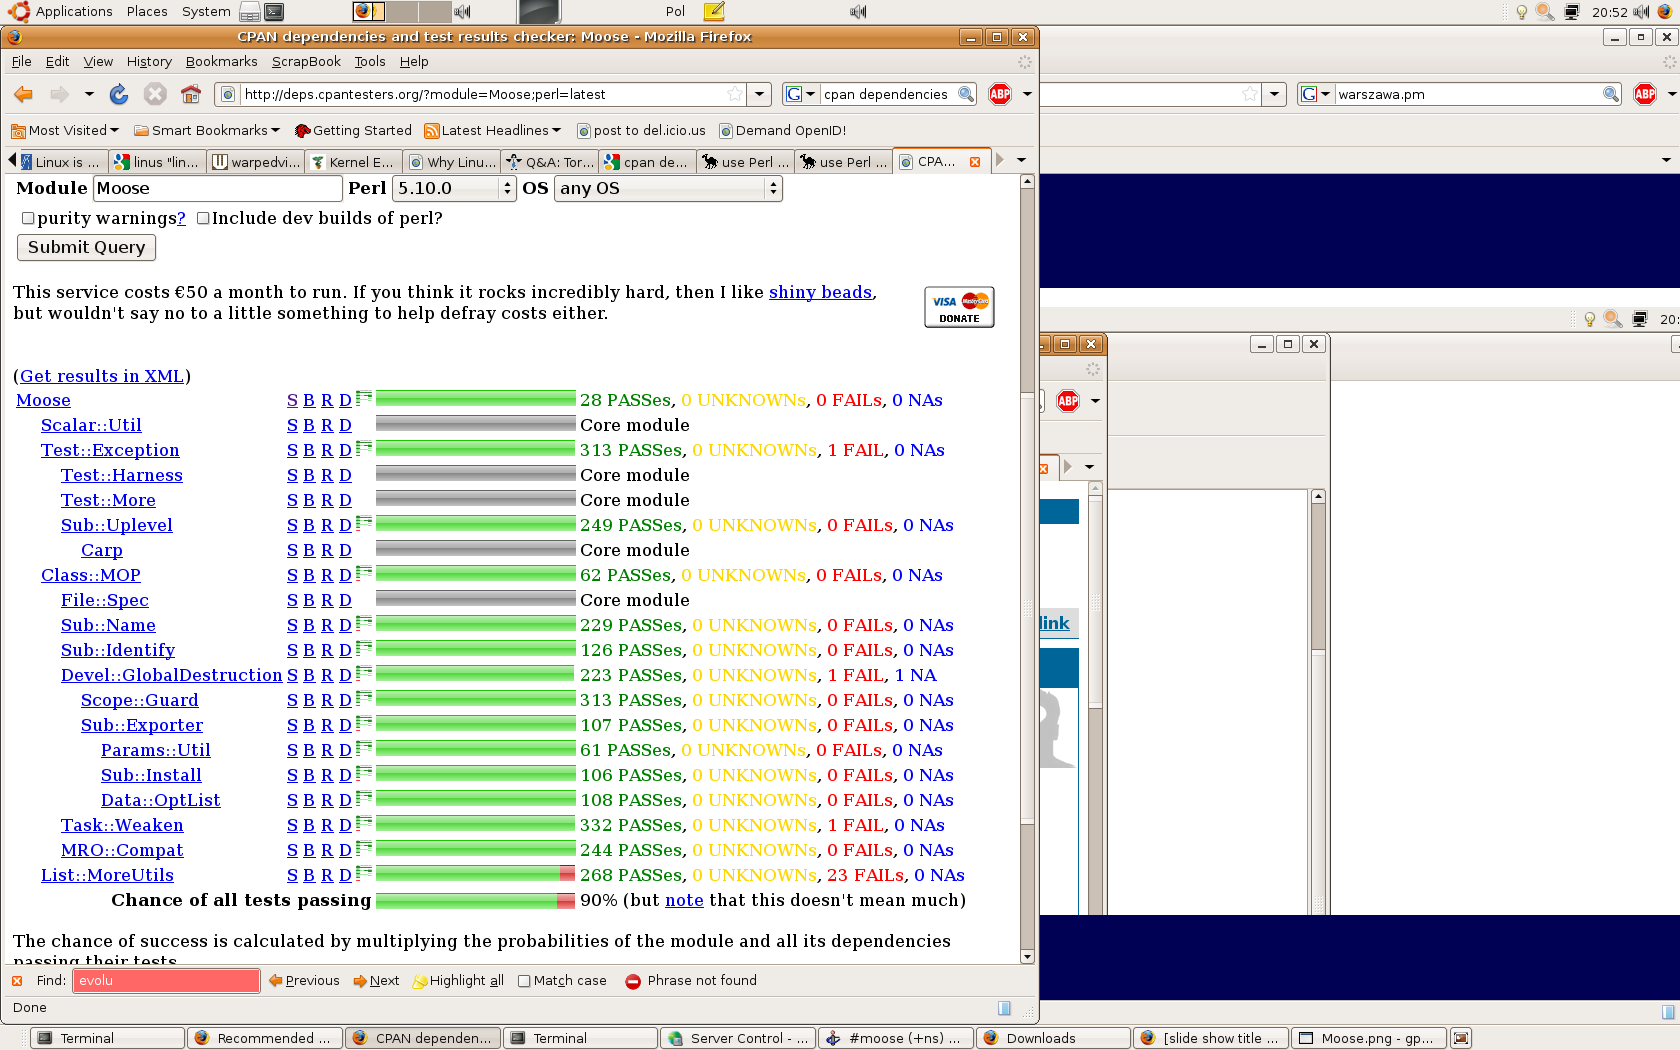
Task: Click into the Module input field
Action: point(218,188)
